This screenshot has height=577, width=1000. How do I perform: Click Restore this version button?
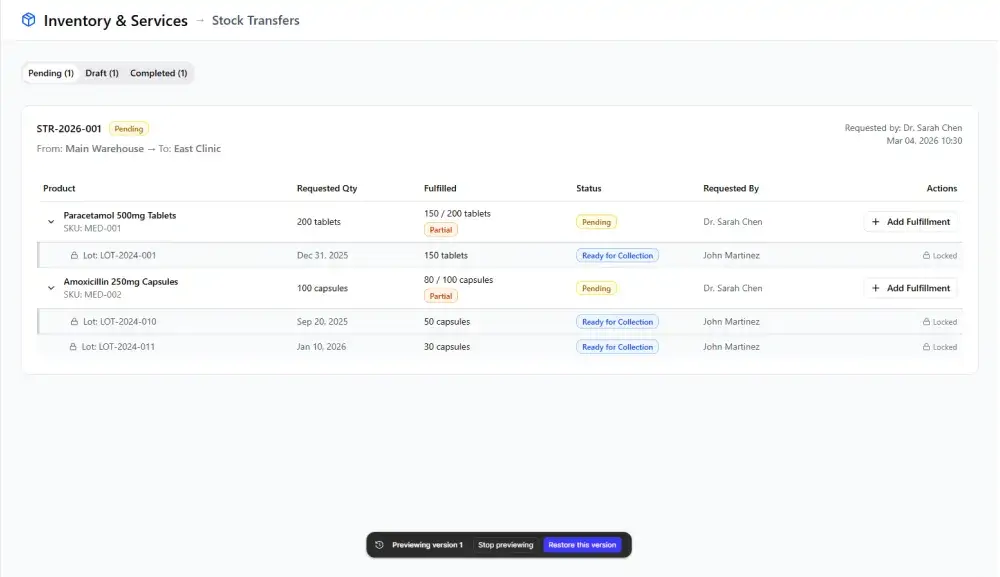pyautogui.click(x=582, y=545)
